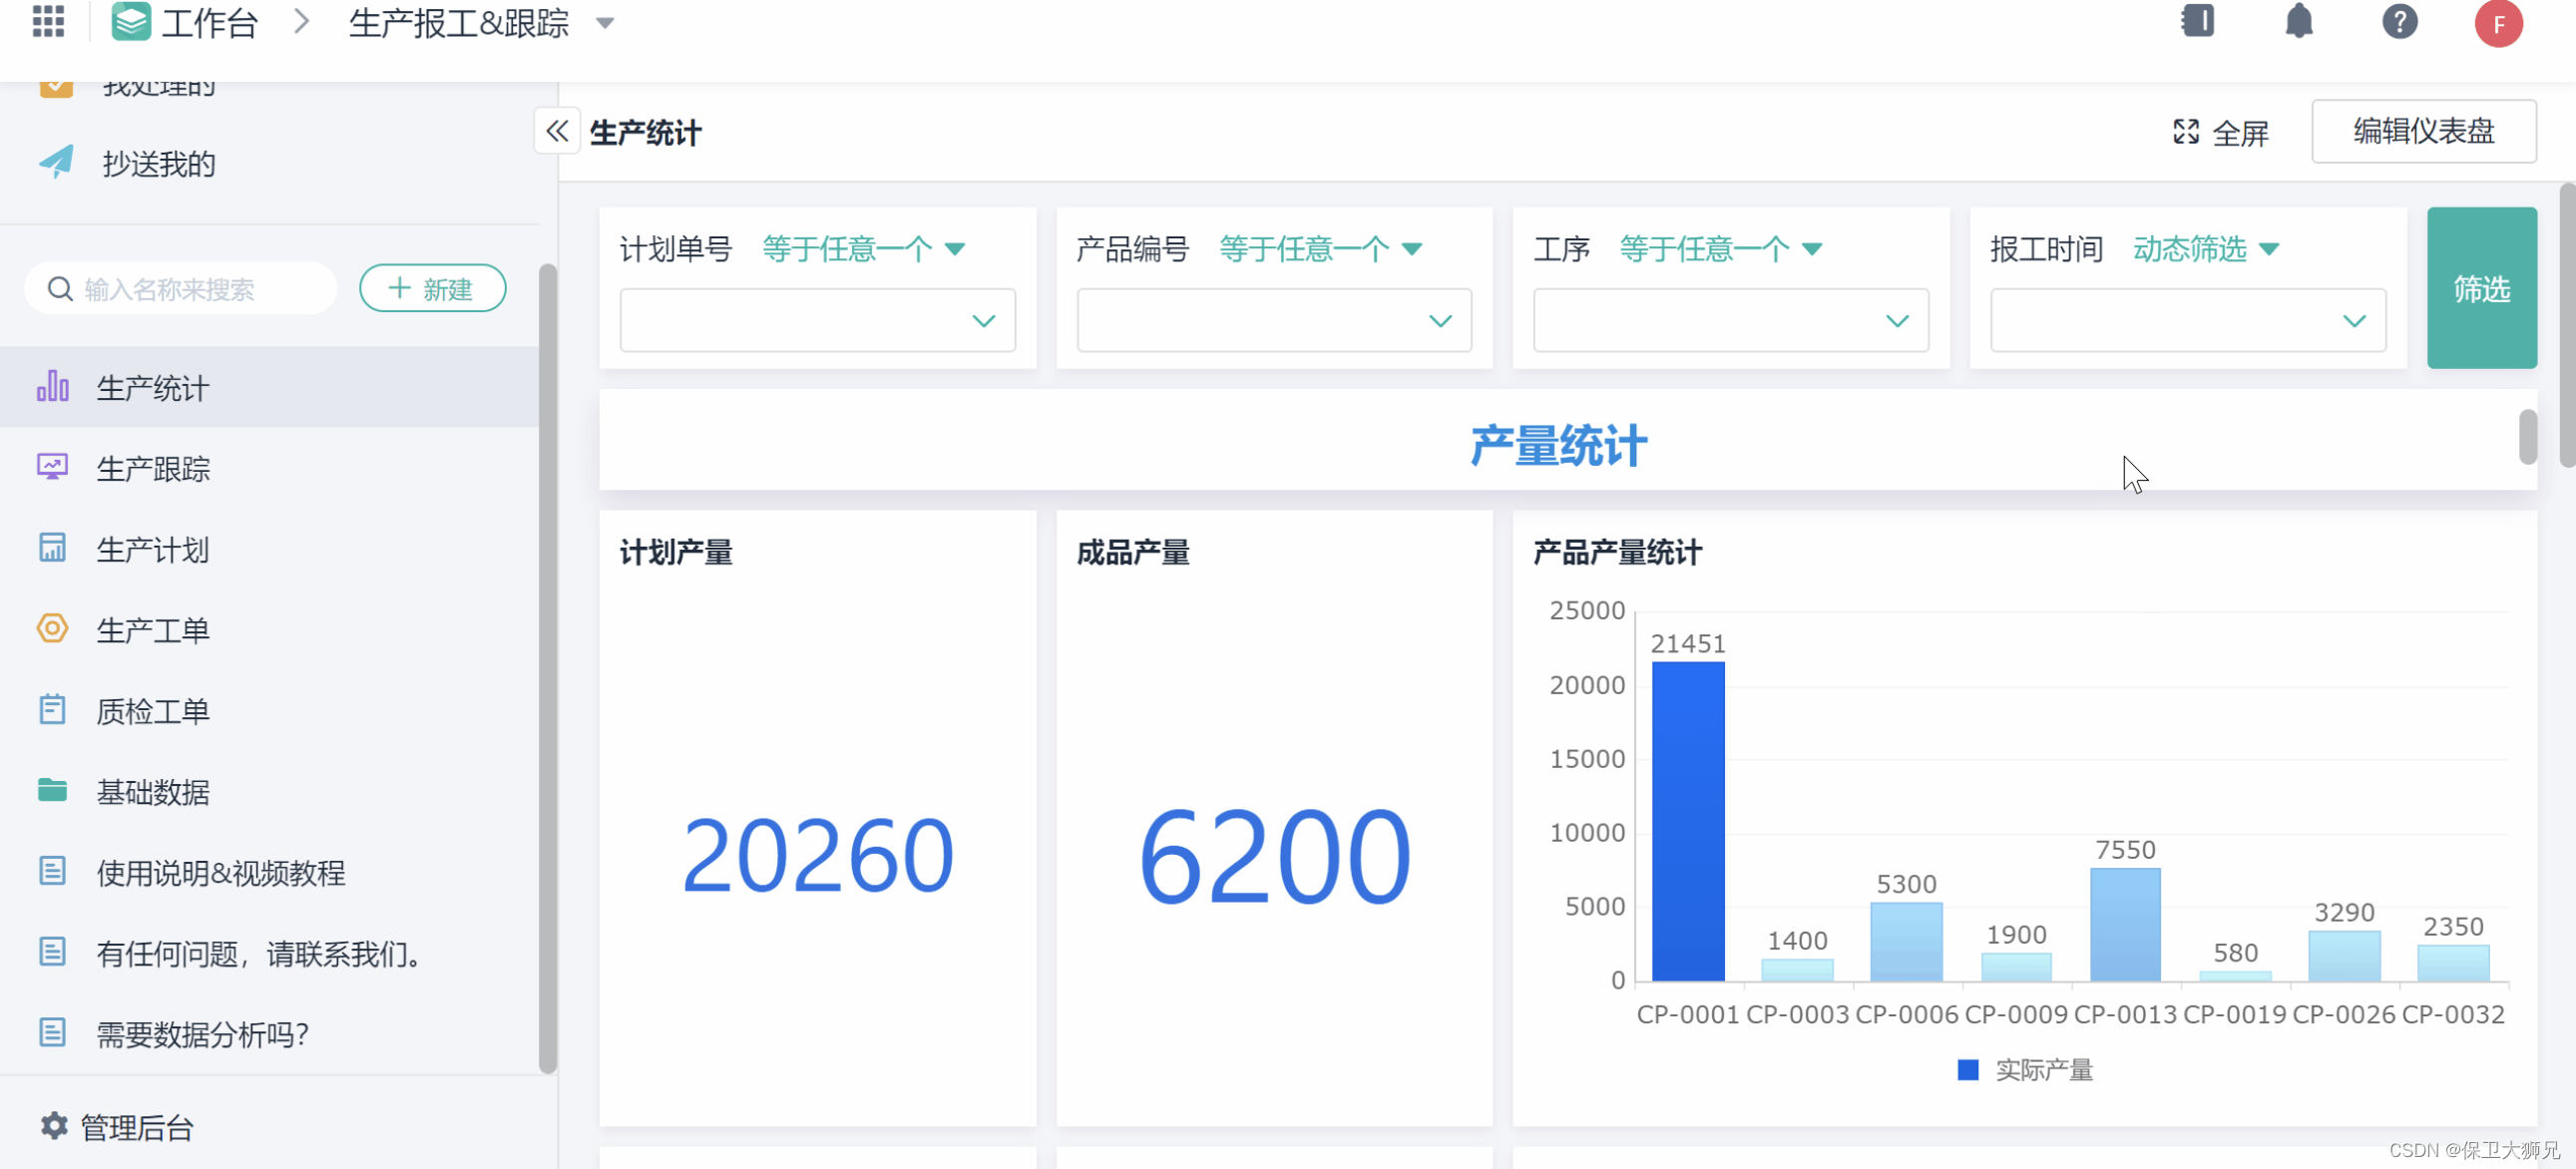Click the CP-0001 bar labeled 21451
This screenshot has height=1169, width=2576.
click(1687, 820)
